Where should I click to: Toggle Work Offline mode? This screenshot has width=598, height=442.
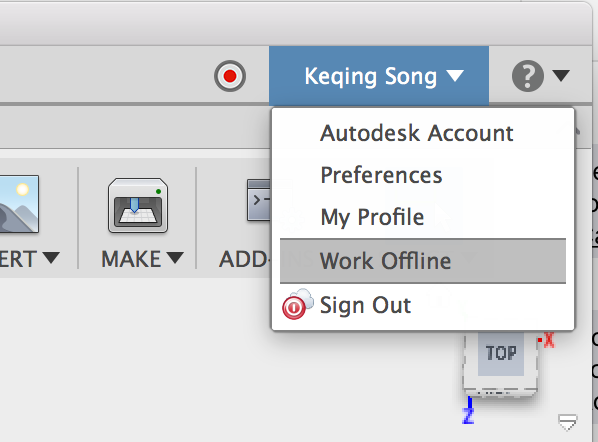[423, 261]
